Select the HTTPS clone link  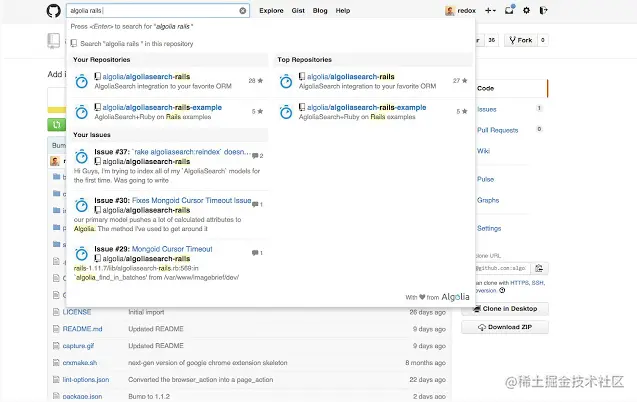pyautogui.click(x=520, y=283)
